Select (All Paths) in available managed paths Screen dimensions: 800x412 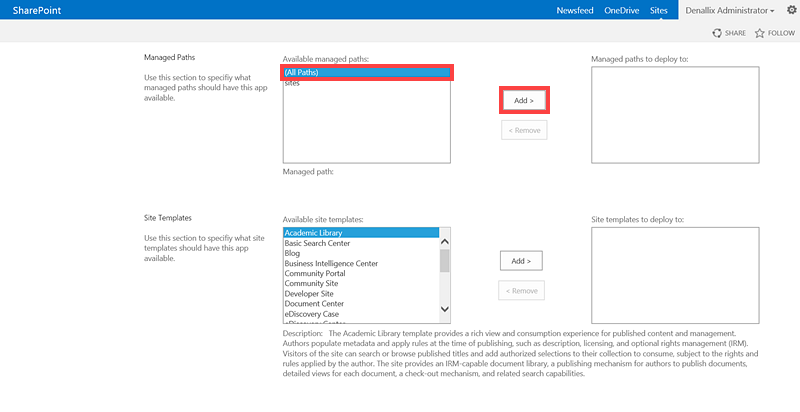(x=366, y=72)
